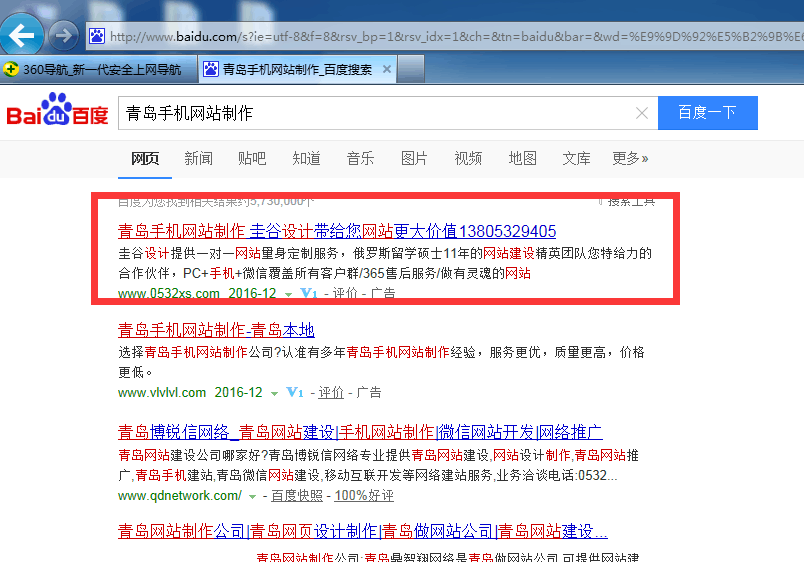Image resolution: width=804 pixels, height=562 pixels.
Task: Click the Baidu logo
Action: 57,110
